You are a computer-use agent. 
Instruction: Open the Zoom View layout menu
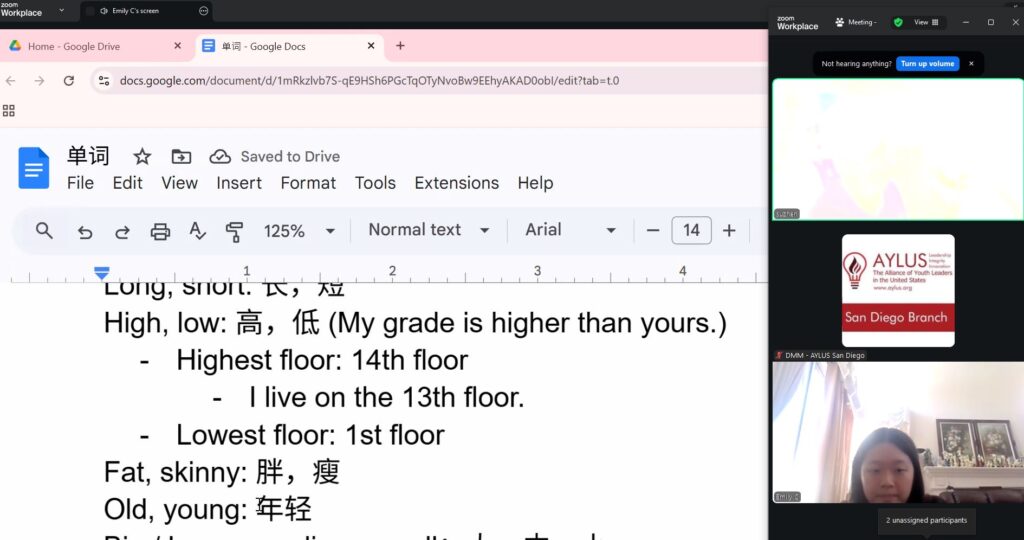coord(927,22)
